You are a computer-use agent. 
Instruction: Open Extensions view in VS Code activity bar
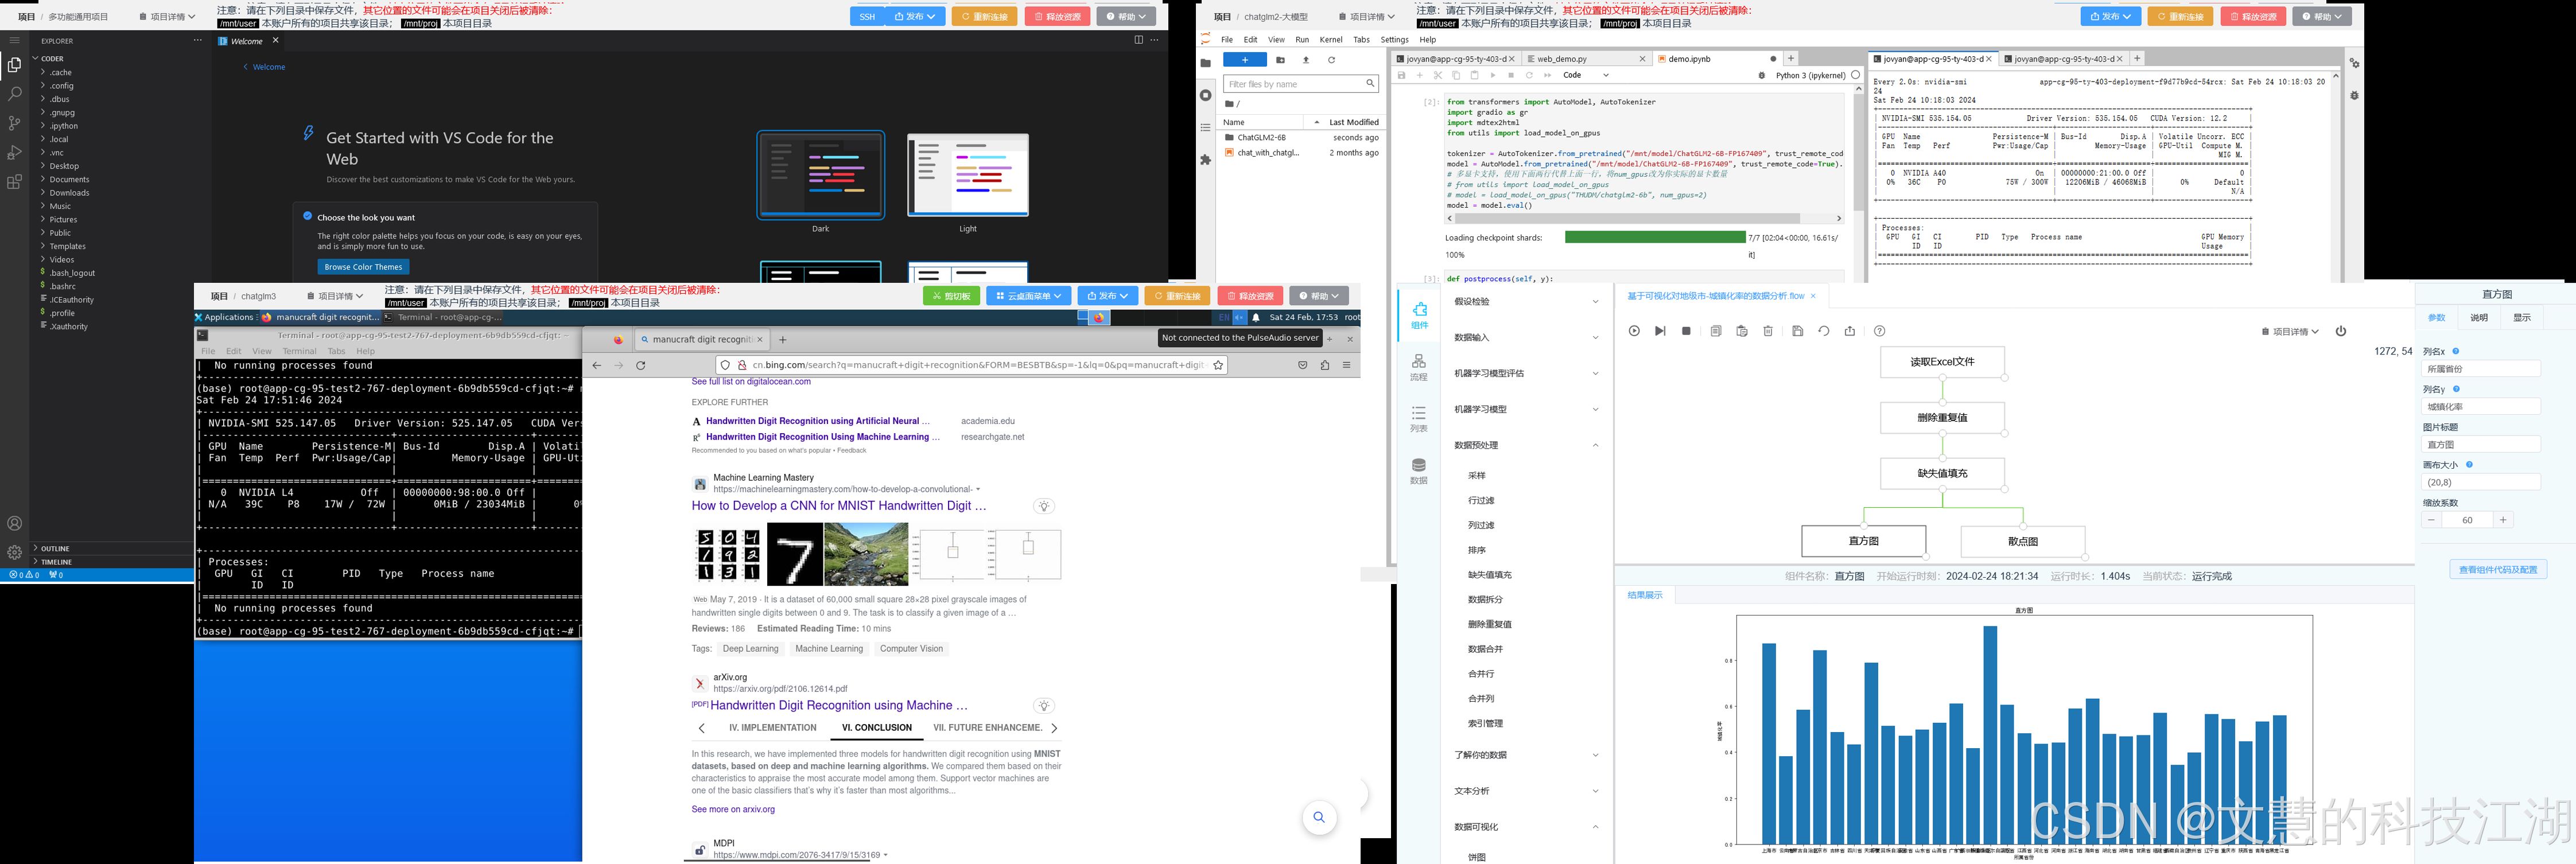(14, 182)
